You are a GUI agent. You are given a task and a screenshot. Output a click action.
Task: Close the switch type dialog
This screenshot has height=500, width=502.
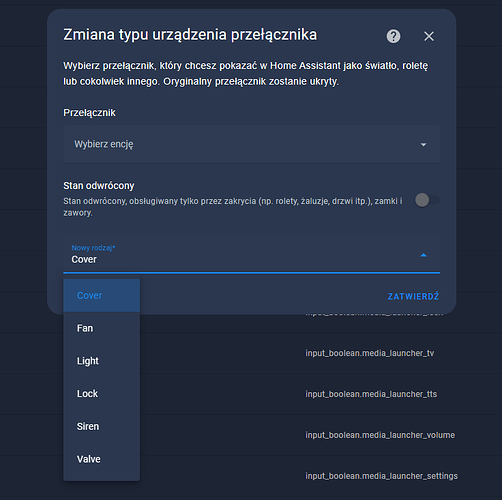click(429, 36)
